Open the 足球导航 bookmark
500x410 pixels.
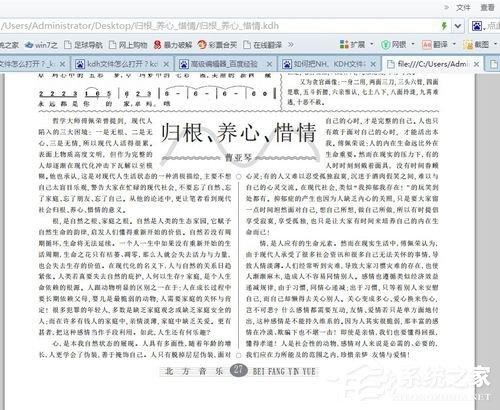click(x=83, y=45)
